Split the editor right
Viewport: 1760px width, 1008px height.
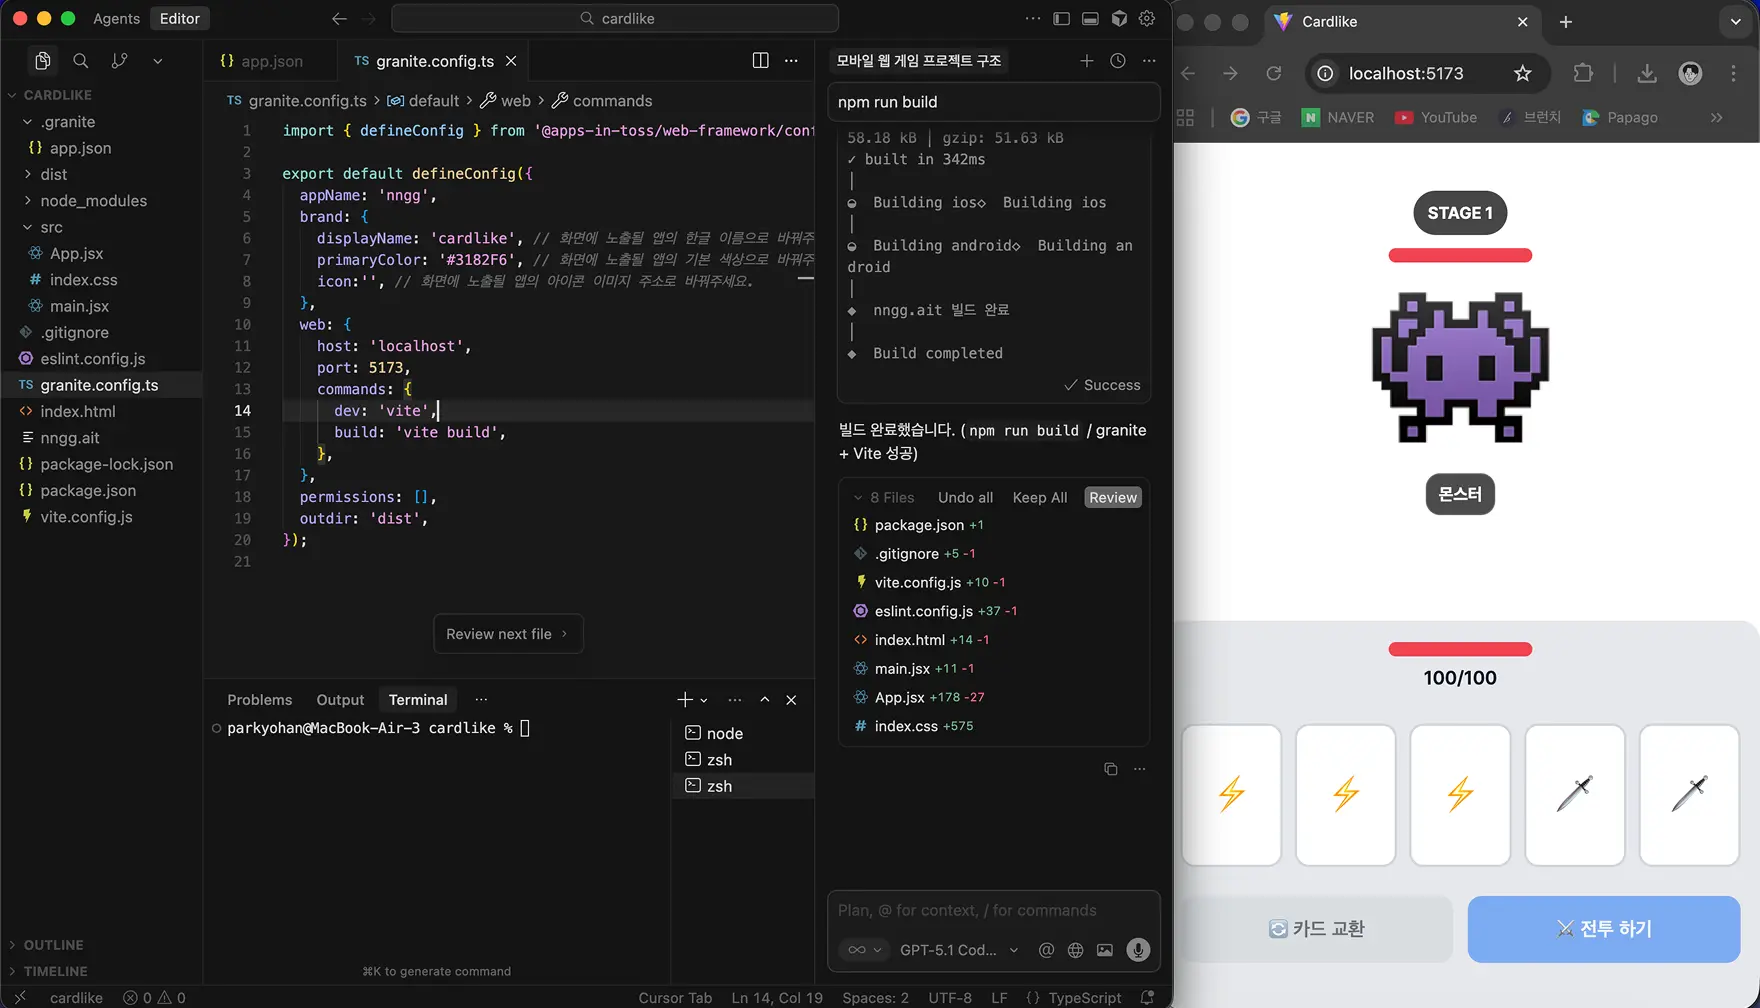760,60
